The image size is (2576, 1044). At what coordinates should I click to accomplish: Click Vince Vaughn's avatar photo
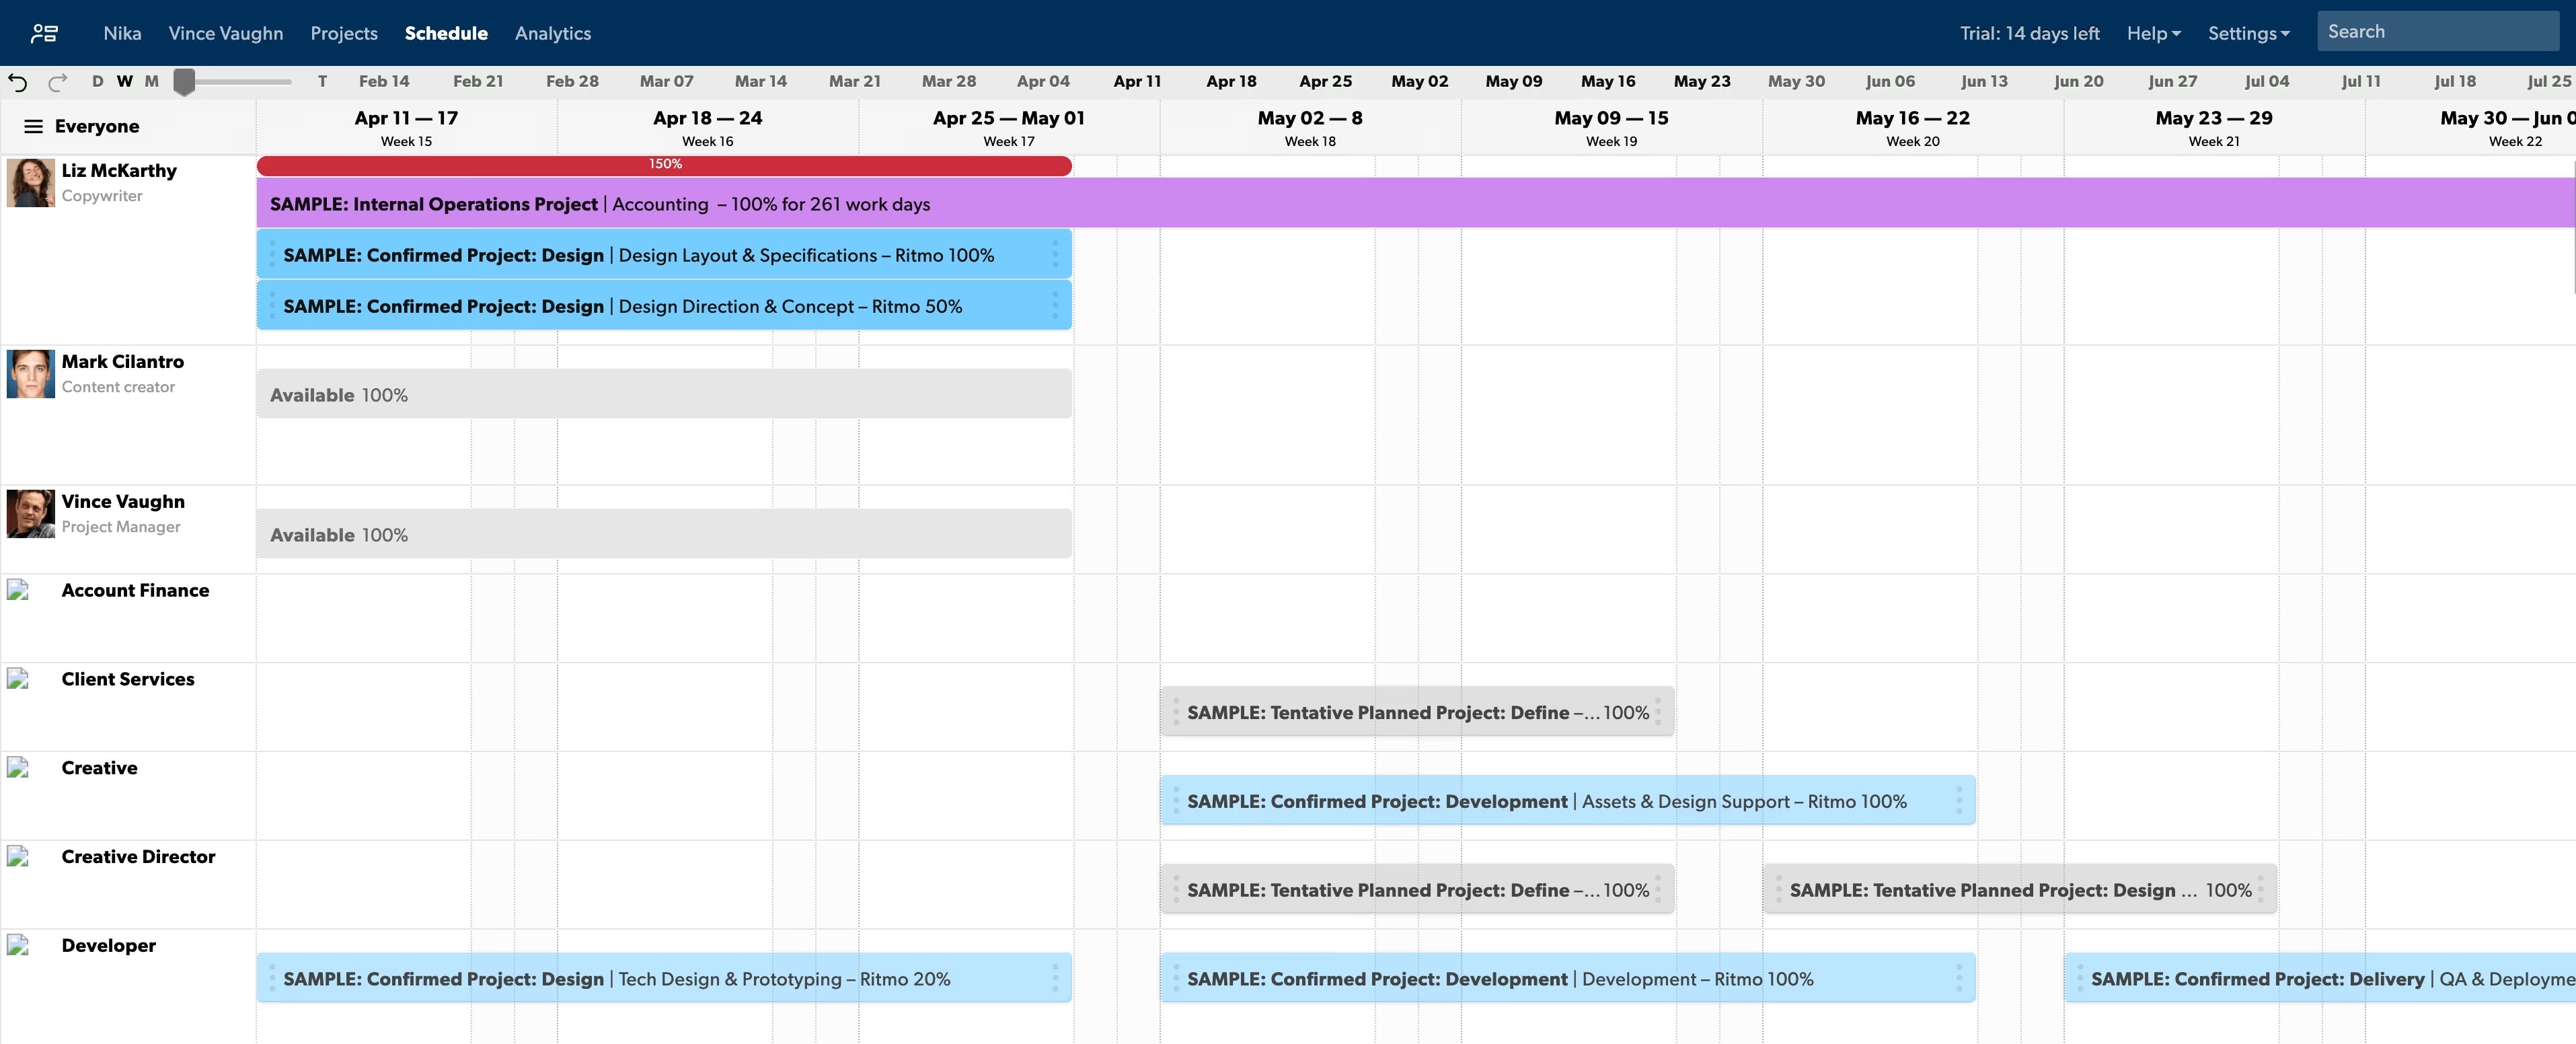pyautogui.click(x=31, y=514)
